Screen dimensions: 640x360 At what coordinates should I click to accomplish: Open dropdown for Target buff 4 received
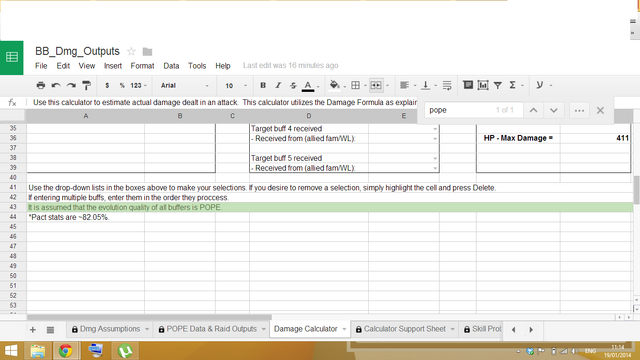435,129
